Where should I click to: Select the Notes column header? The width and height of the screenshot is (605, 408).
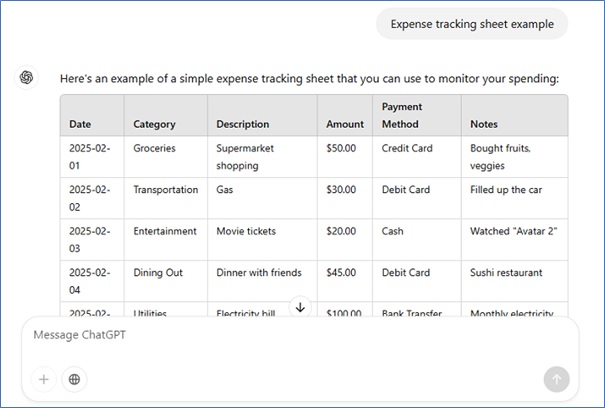click(484, 124)
